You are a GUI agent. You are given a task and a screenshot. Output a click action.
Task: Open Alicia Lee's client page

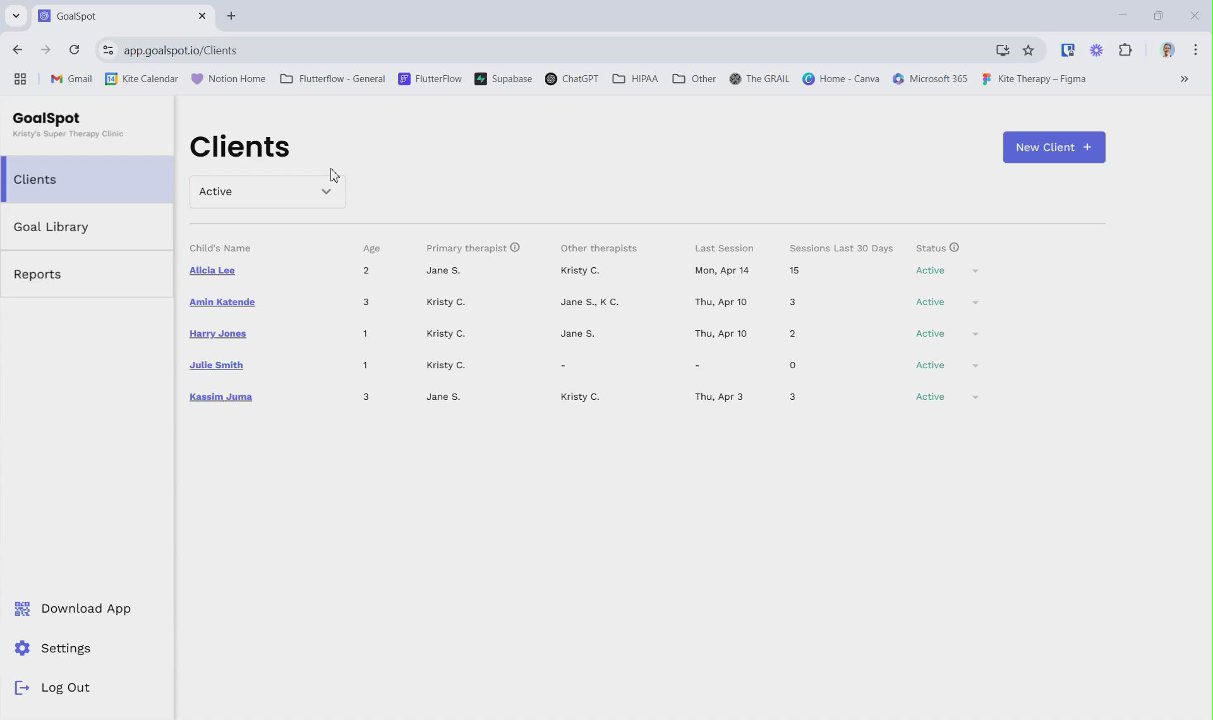pos(212,271)
